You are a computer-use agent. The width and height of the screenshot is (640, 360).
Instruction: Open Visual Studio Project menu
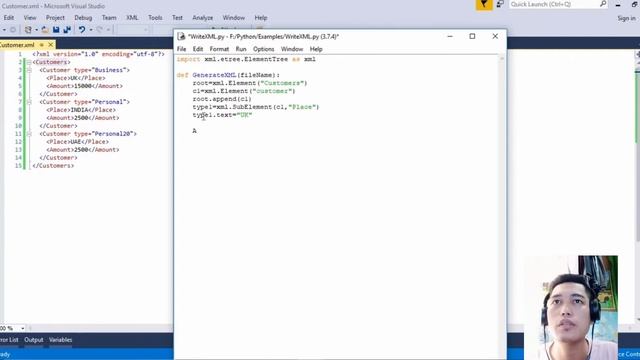pyautogui.click(x=55, y=18)
